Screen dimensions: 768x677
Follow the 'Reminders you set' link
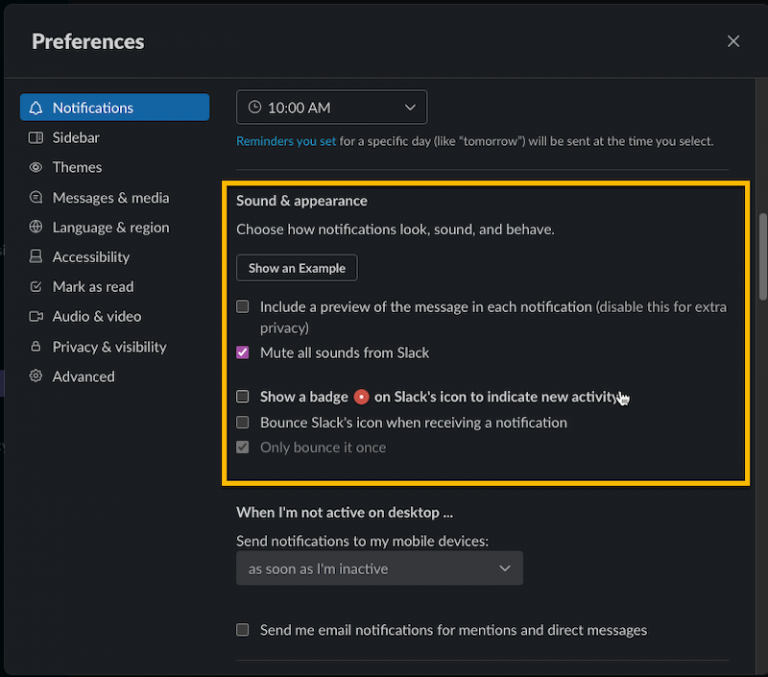coord(286,141)
